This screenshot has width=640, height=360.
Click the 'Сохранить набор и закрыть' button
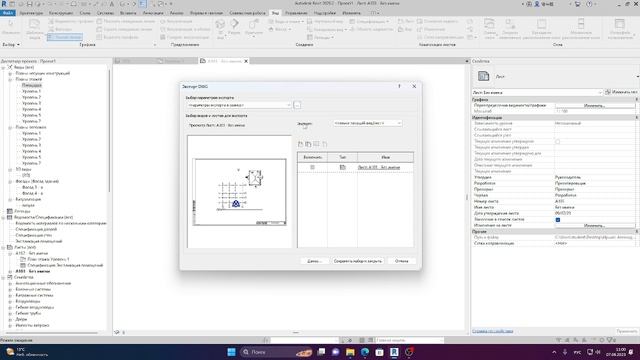tap(358, 261)
